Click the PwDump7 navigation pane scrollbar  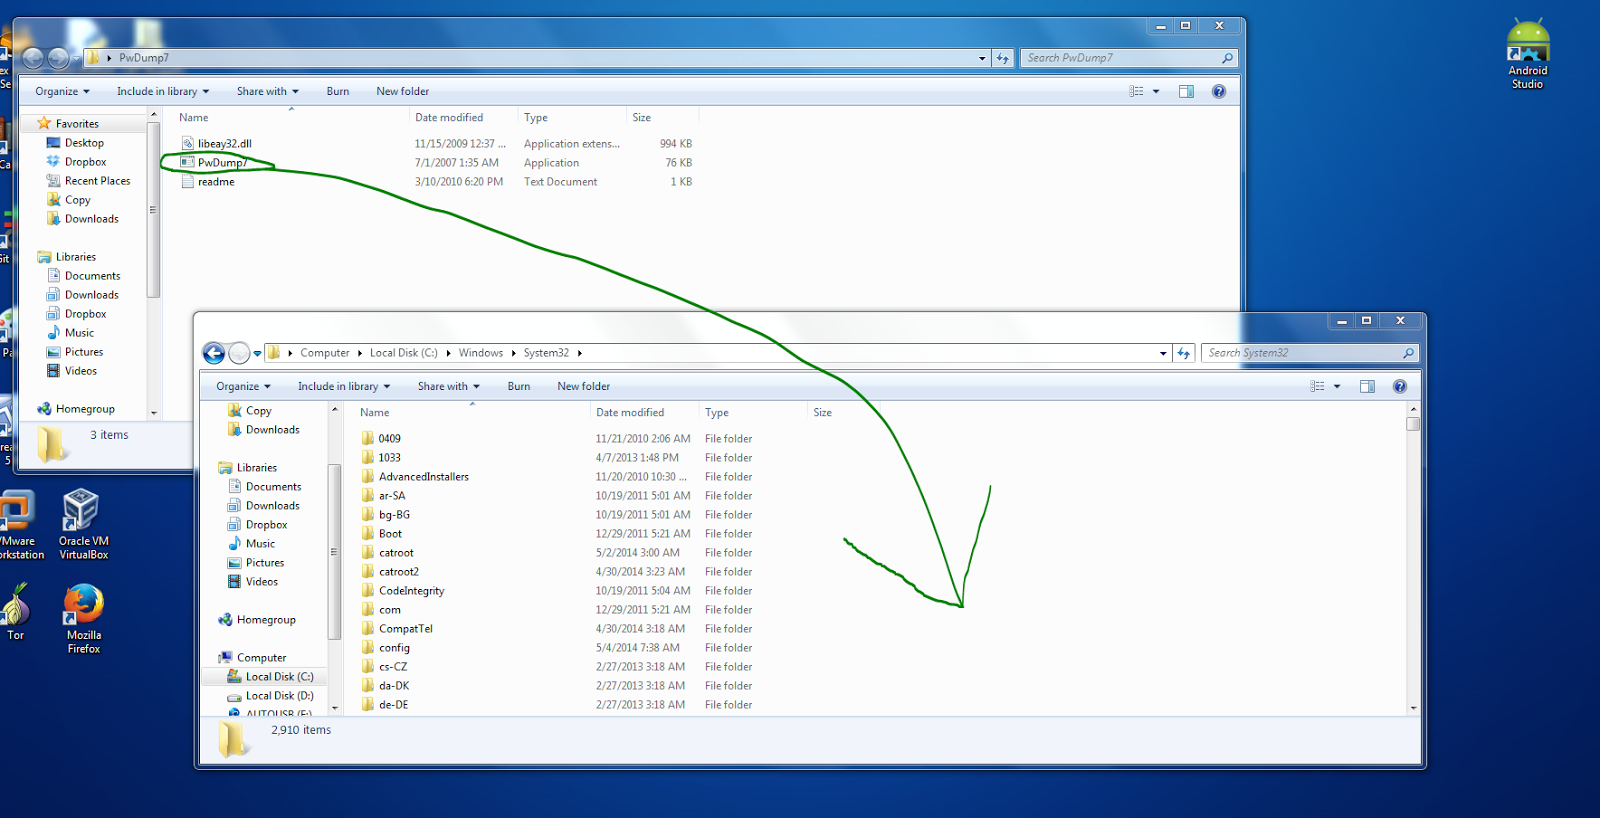coord(153,210)
